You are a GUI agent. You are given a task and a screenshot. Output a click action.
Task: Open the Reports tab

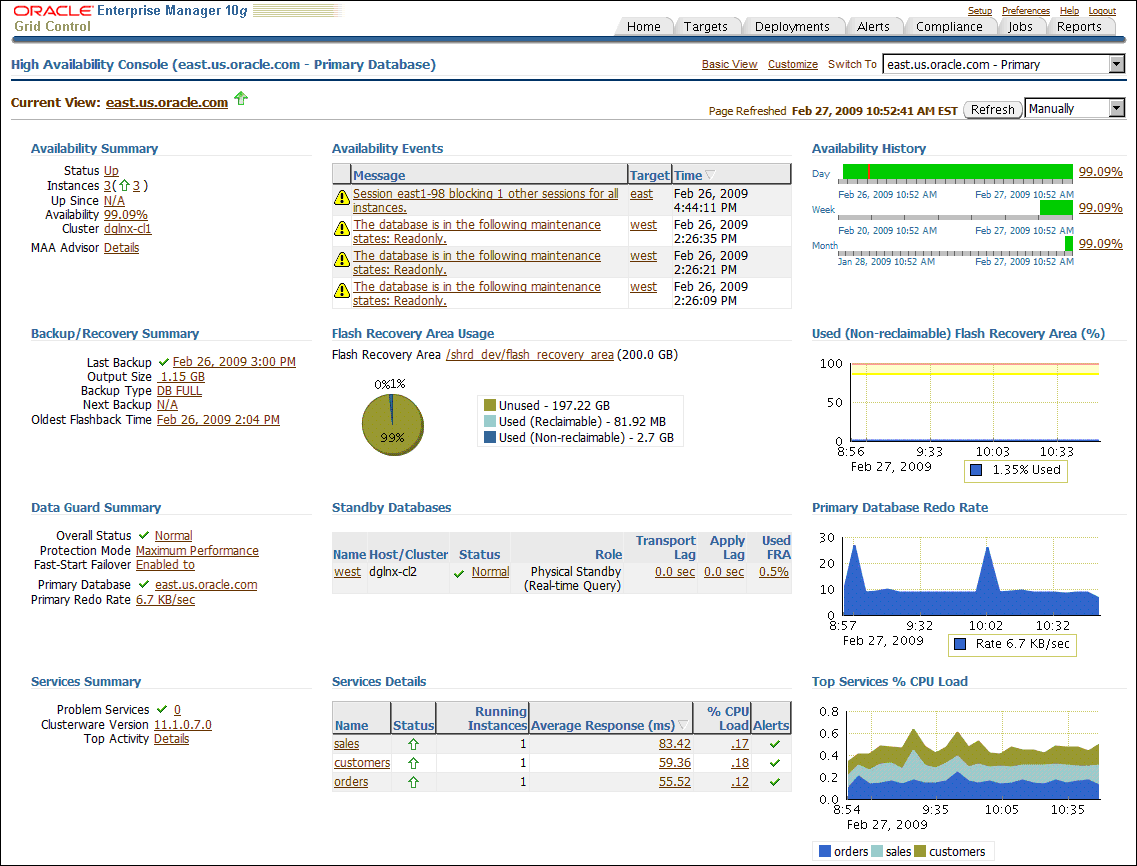(1078, 27)
